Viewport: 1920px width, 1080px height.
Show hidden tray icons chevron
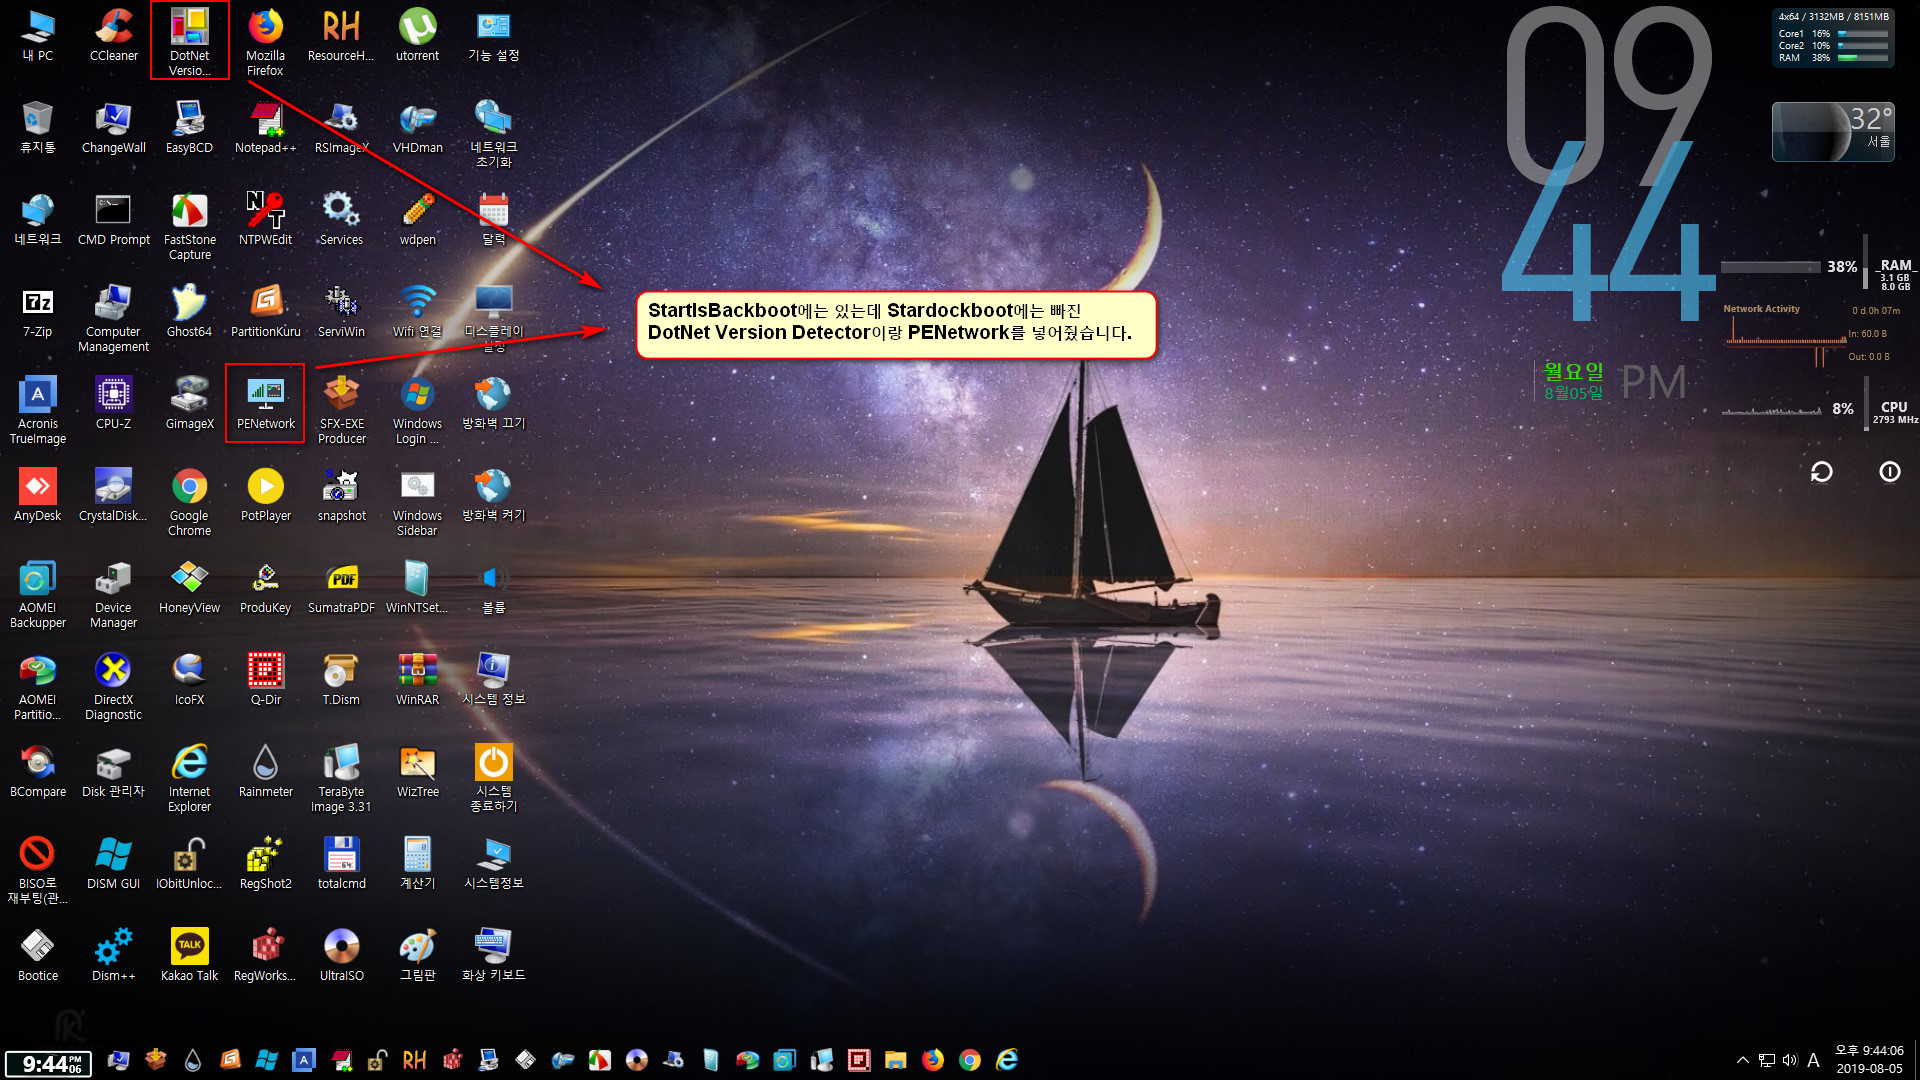[x=1743, y=1060]
